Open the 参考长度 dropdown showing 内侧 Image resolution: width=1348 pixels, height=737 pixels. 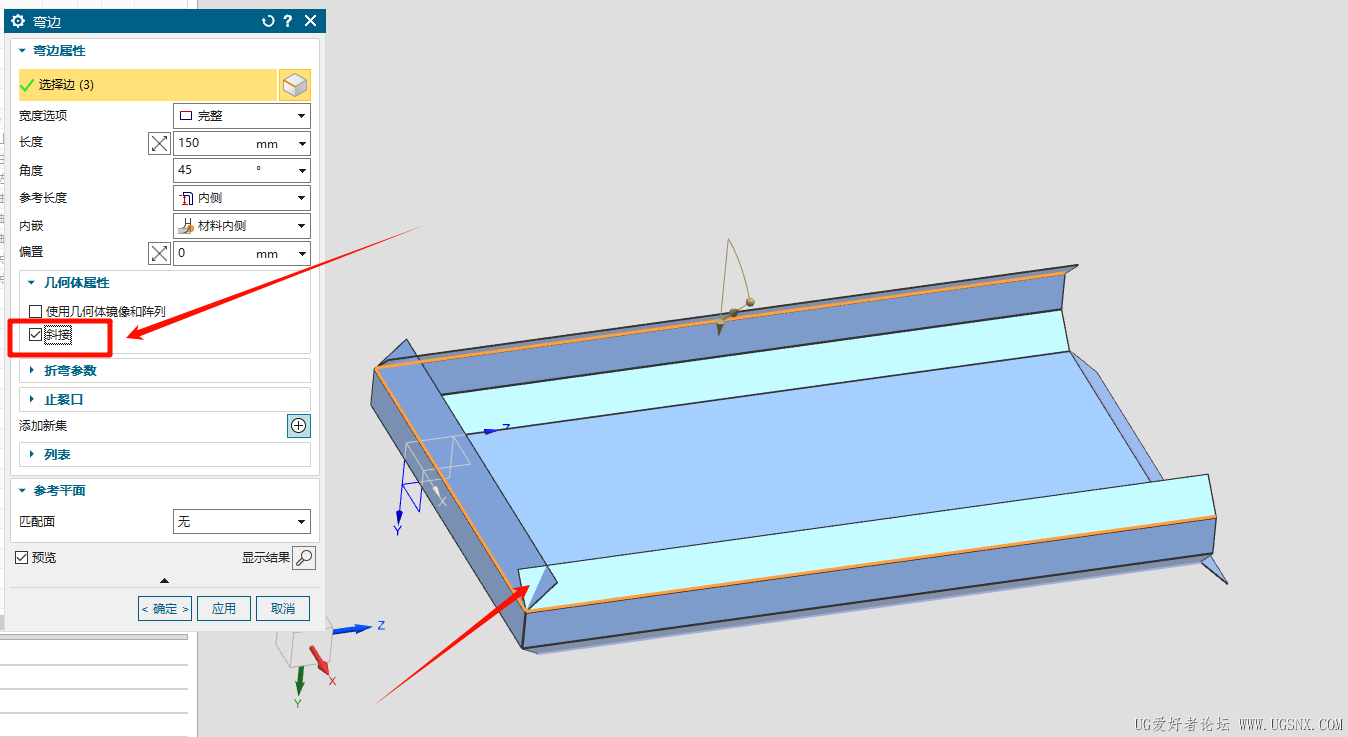click(x=242, y=198)
